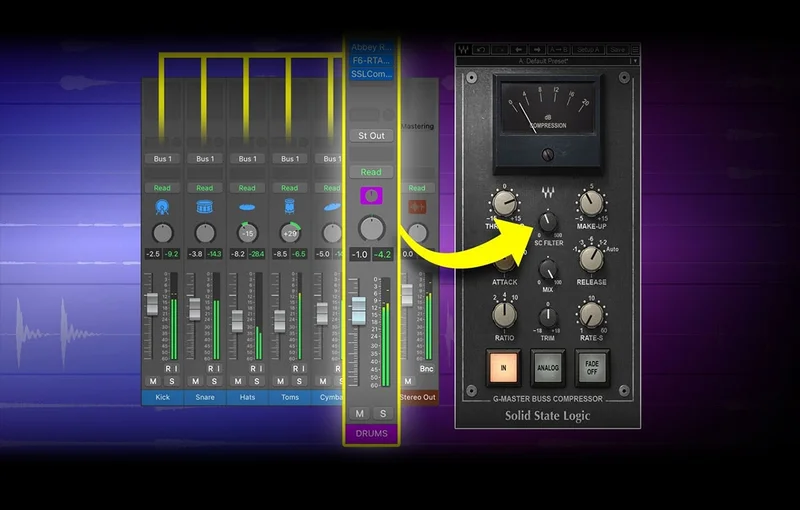
Task: Open the SSLCom... plugin slot
Action: pos(371,74)
